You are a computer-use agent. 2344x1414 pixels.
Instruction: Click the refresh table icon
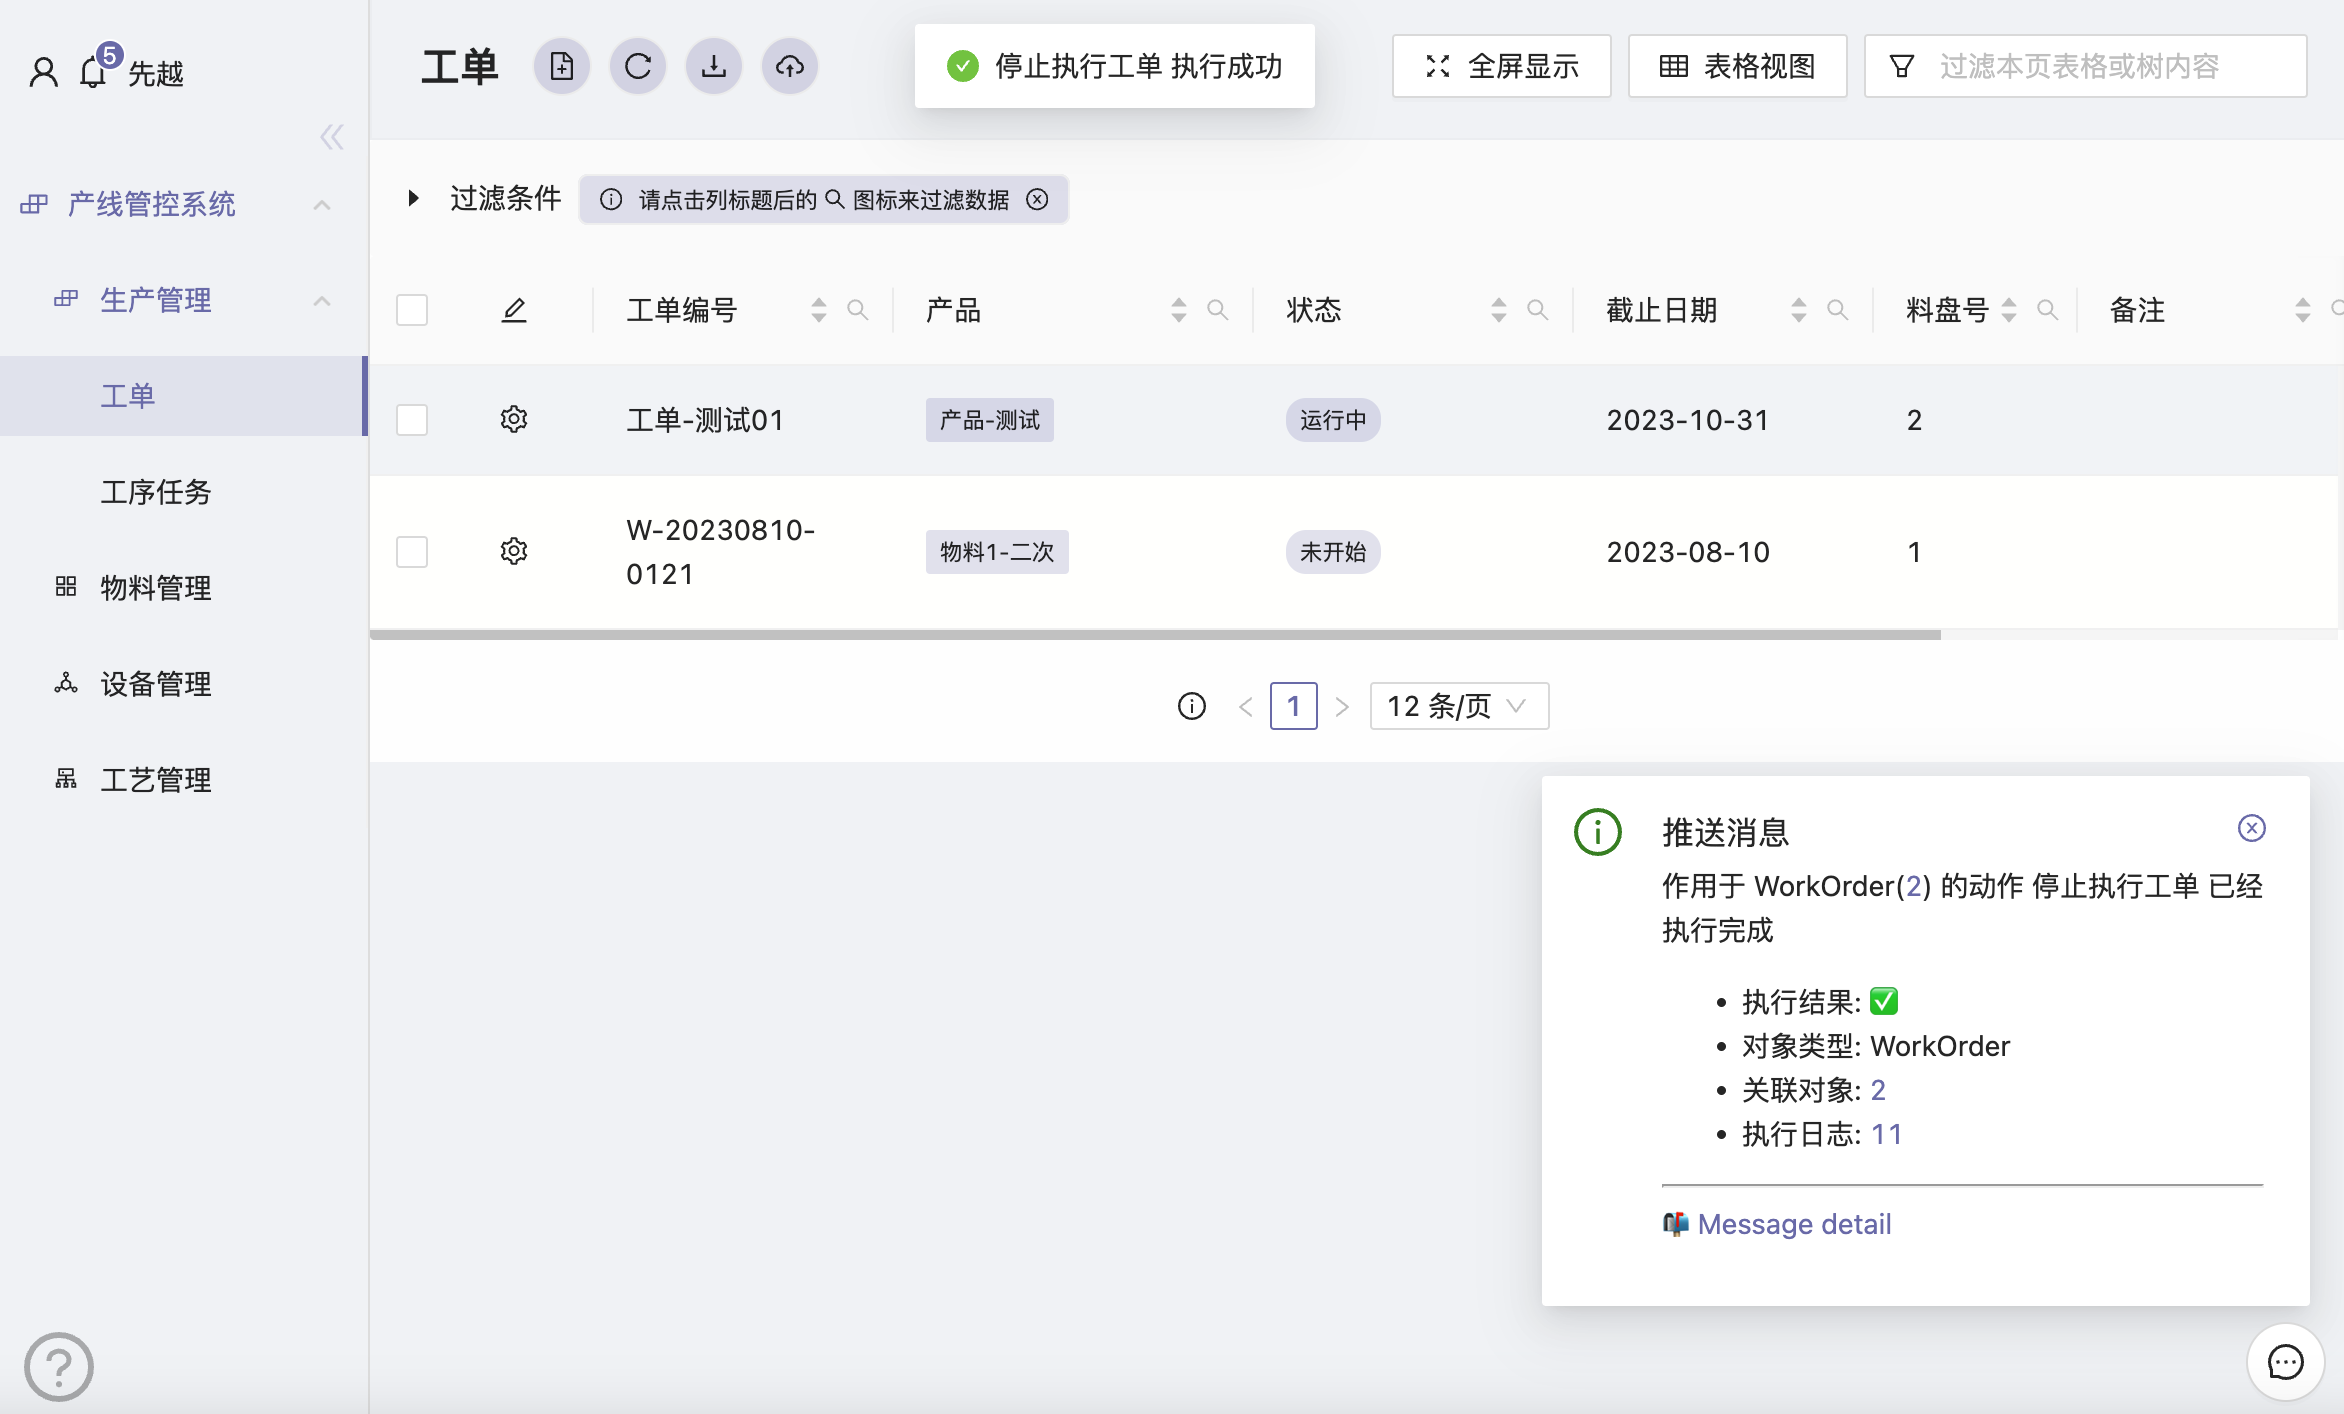(638, 67)
